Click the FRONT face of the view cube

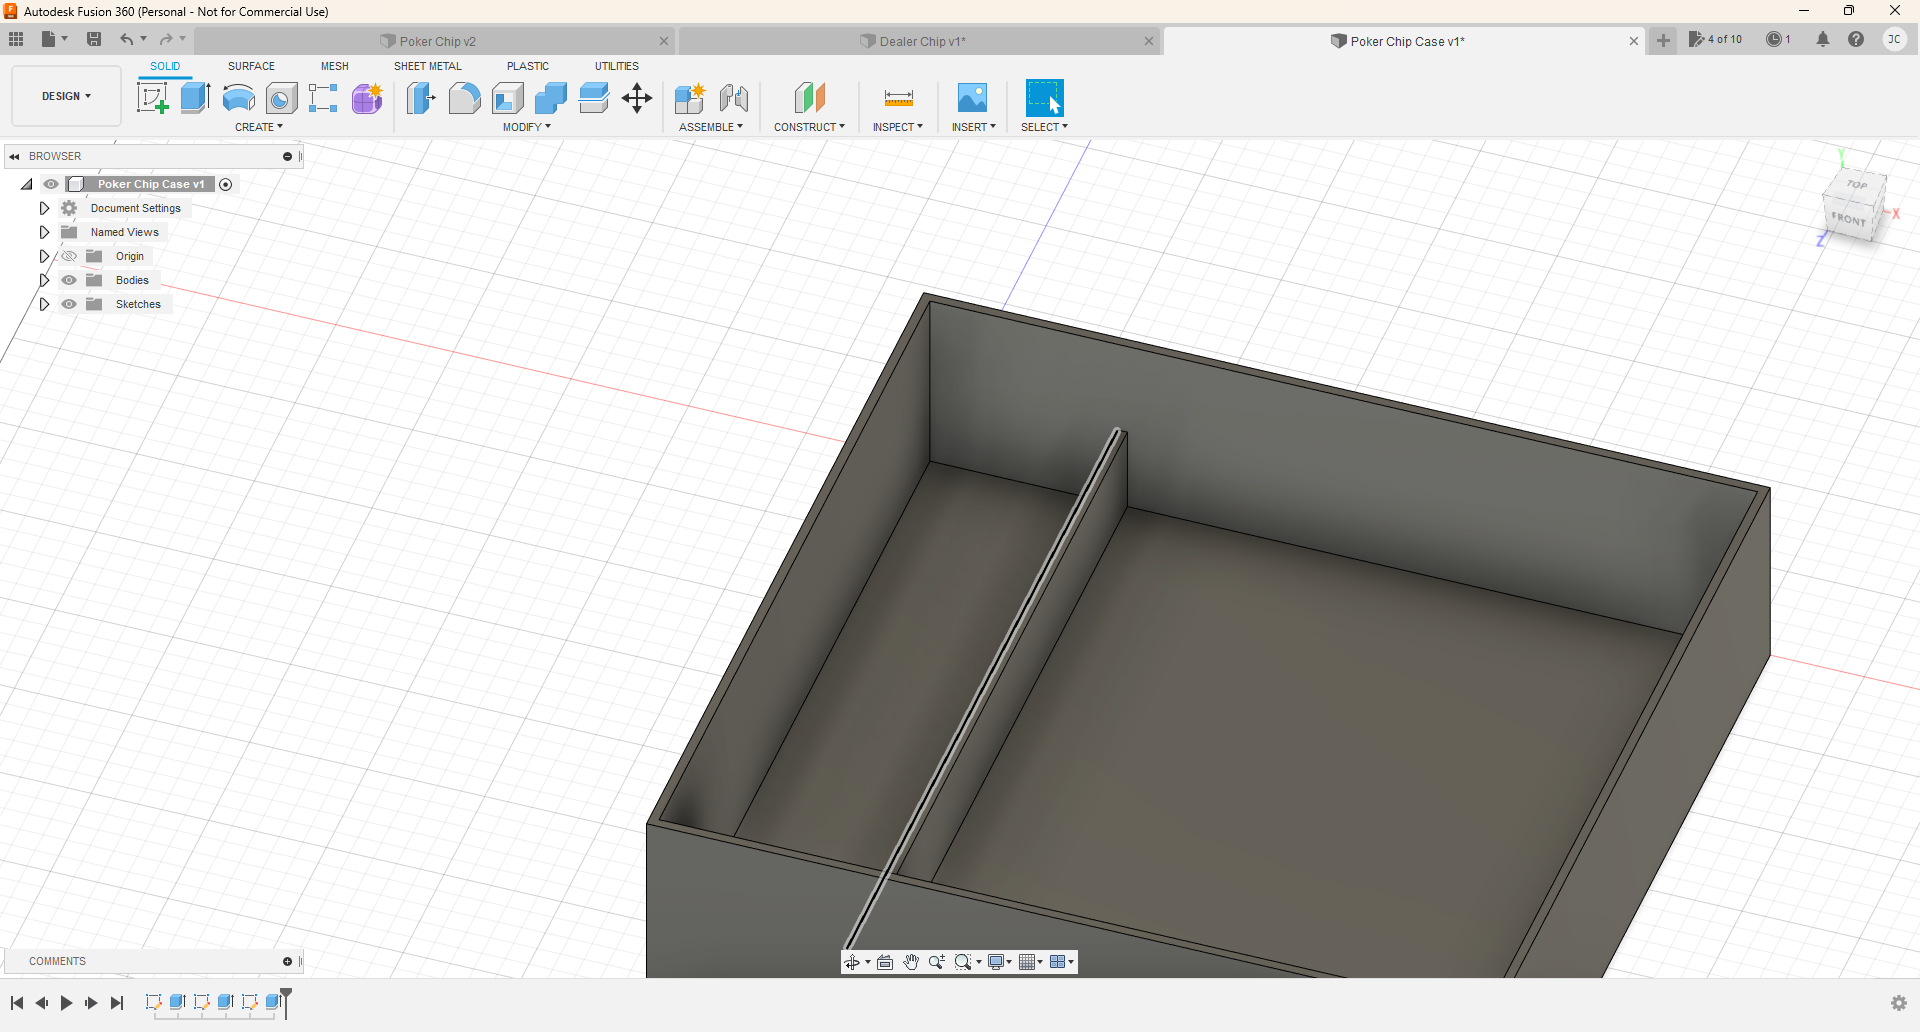pos(1848,218)
